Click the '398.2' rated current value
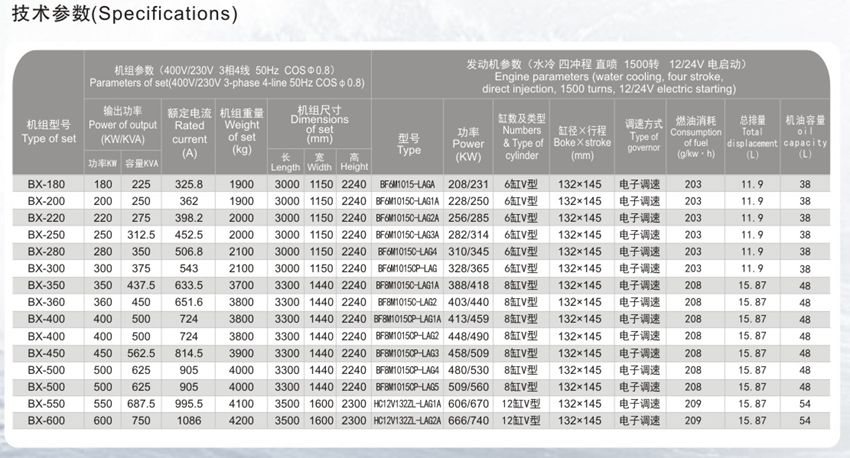The width and height of the screenshot is (850, 458). (189, 218)
